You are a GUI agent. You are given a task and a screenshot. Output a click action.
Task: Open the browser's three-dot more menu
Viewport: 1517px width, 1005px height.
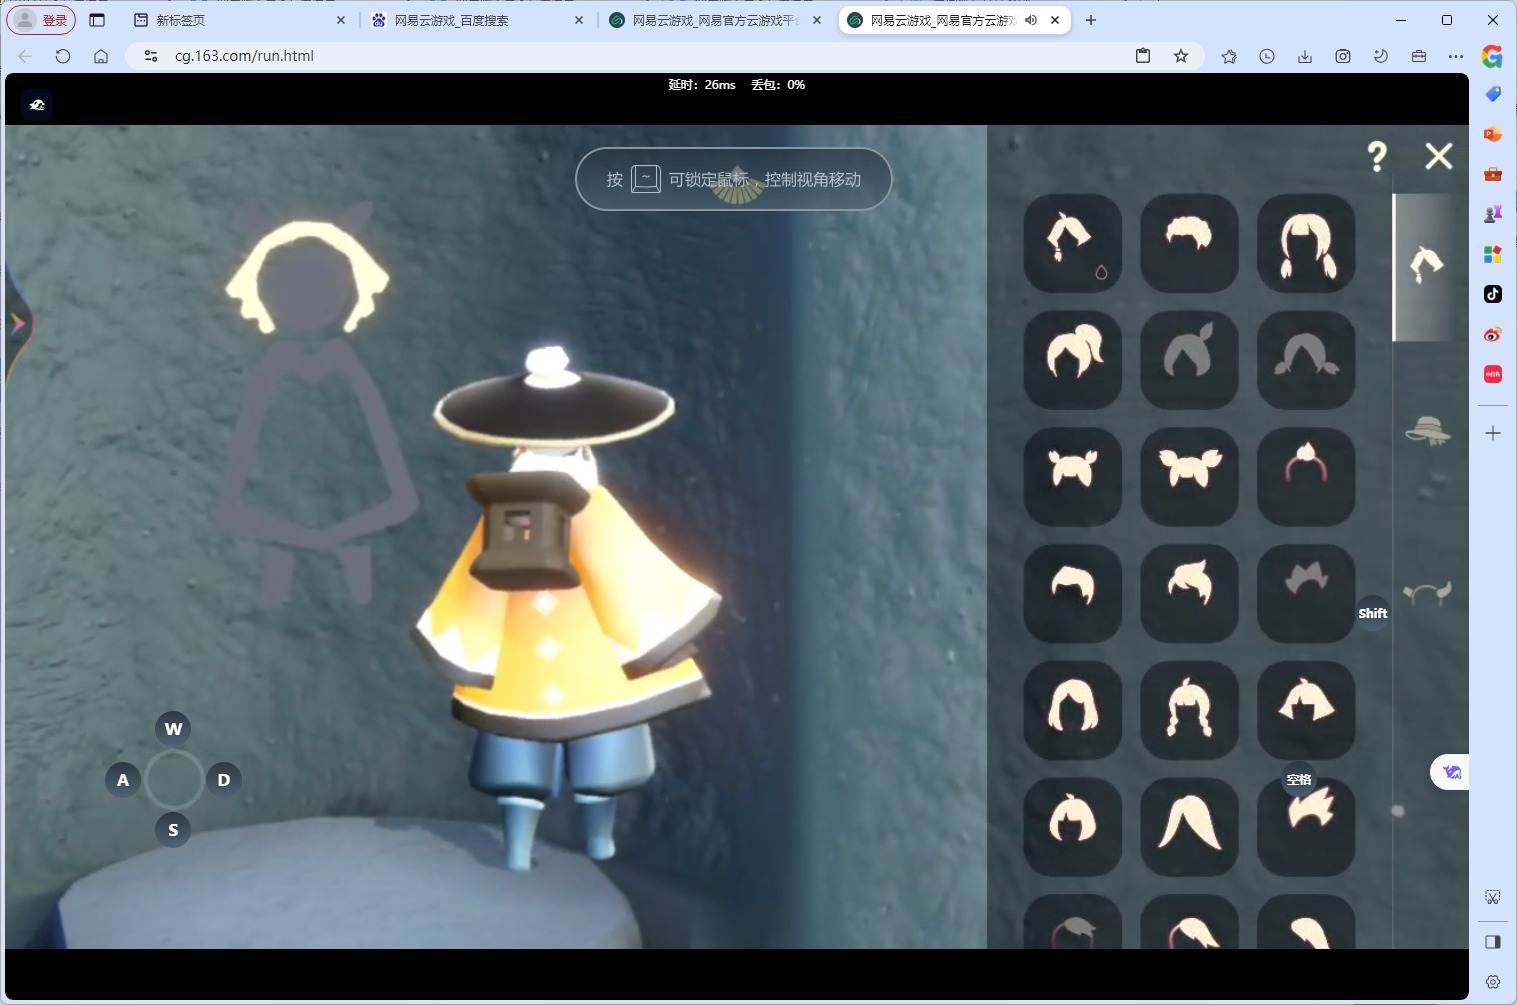pos(1456,56)
